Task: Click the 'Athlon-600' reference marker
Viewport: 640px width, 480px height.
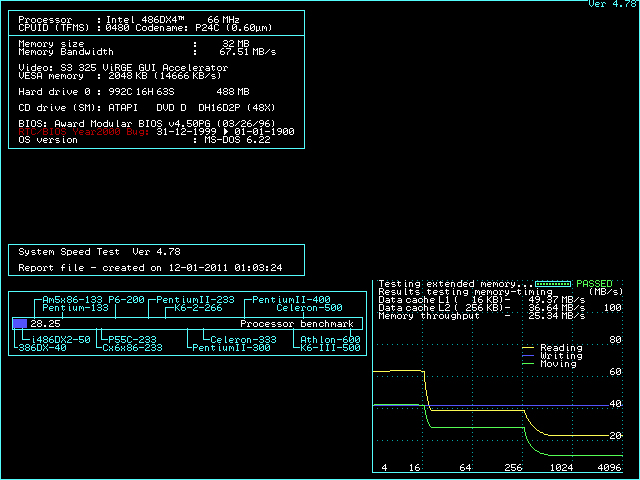Action: click(x=330, y=340)
